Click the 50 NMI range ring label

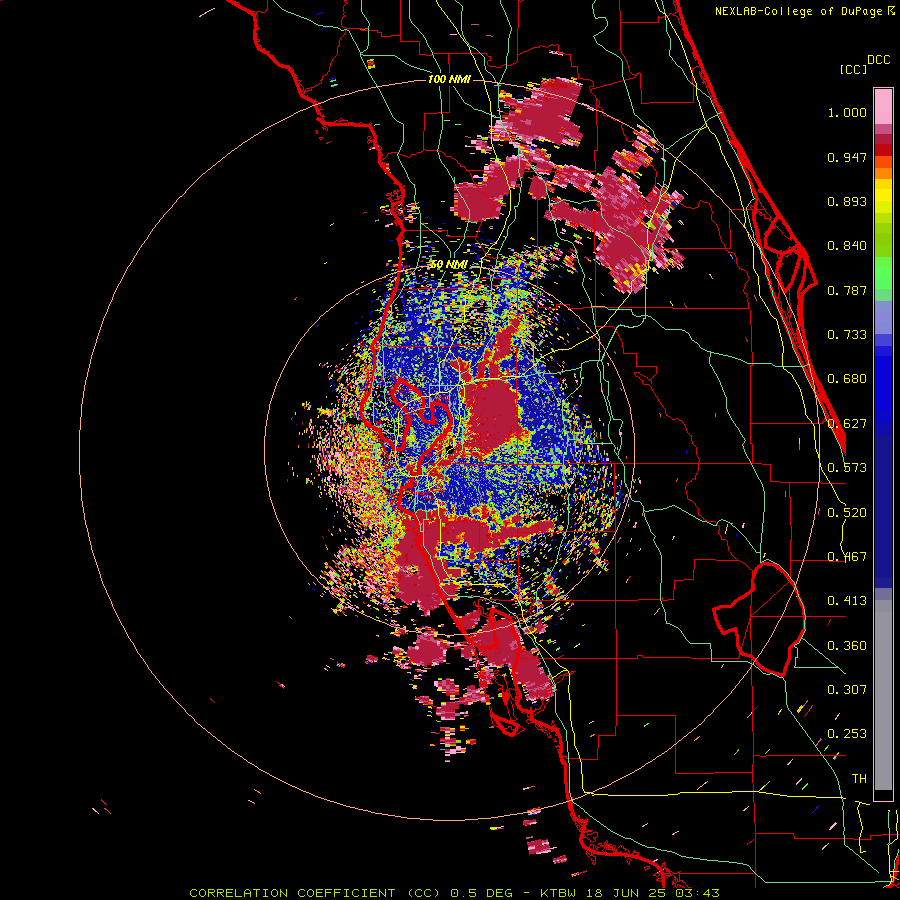(449, 265)
